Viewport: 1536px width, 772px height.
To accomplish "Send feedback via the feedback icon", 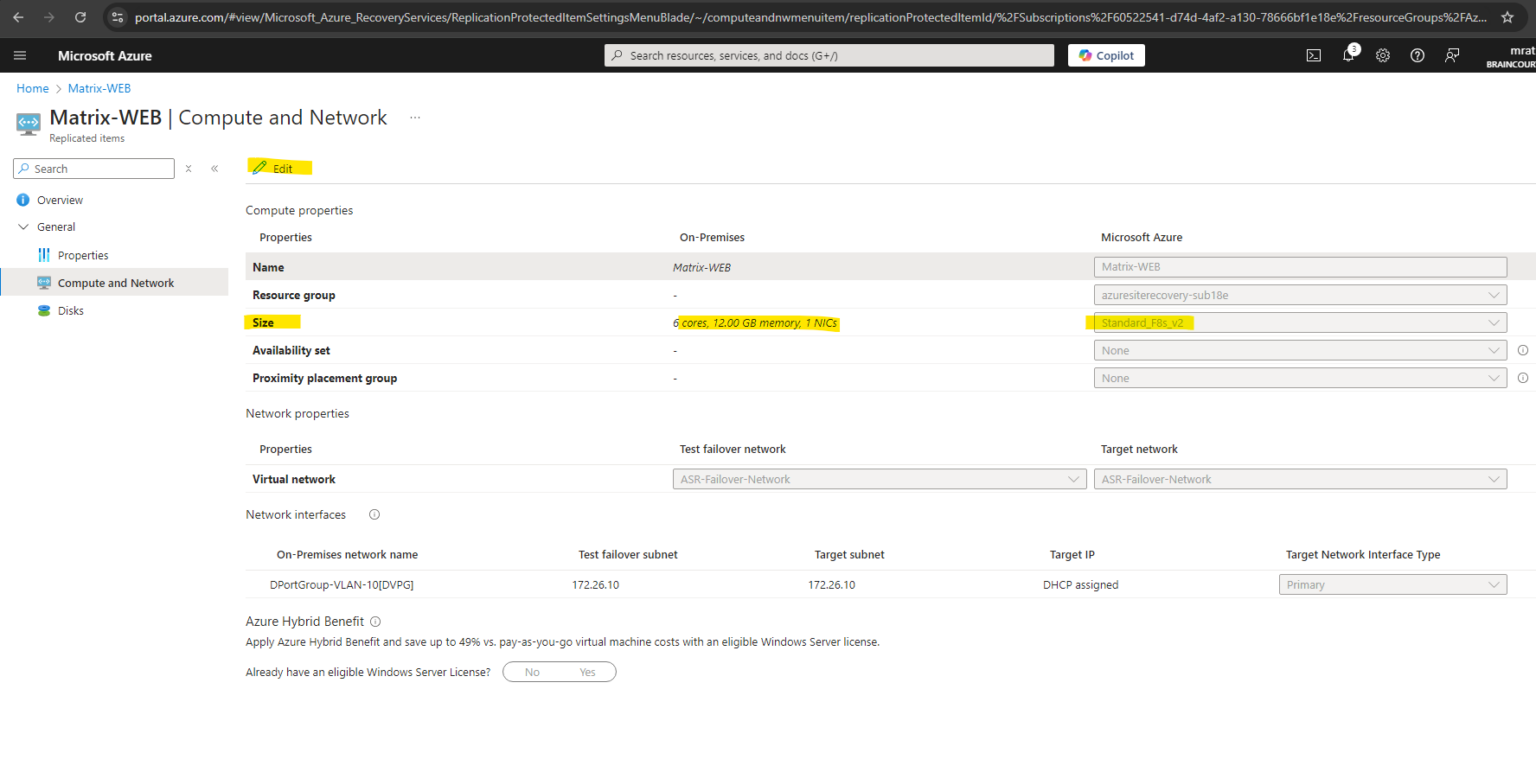I will click(x=1452, y=55).
